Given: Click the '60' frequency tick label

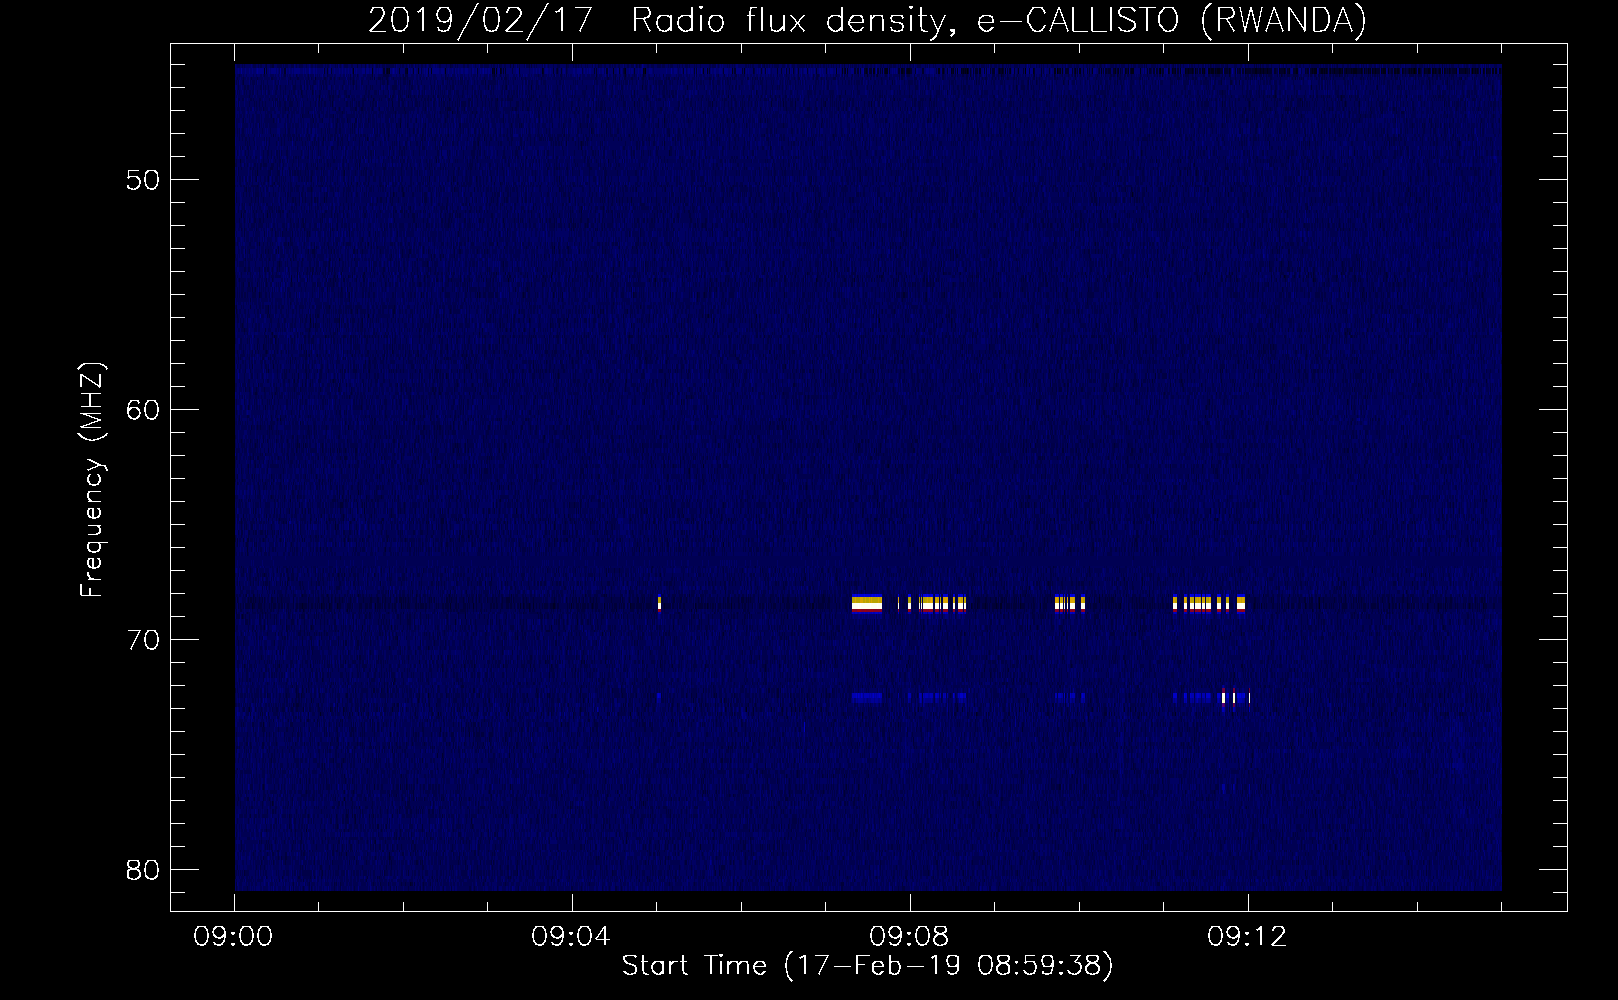Looking at the screenshot, I should (x=143, y=410).
